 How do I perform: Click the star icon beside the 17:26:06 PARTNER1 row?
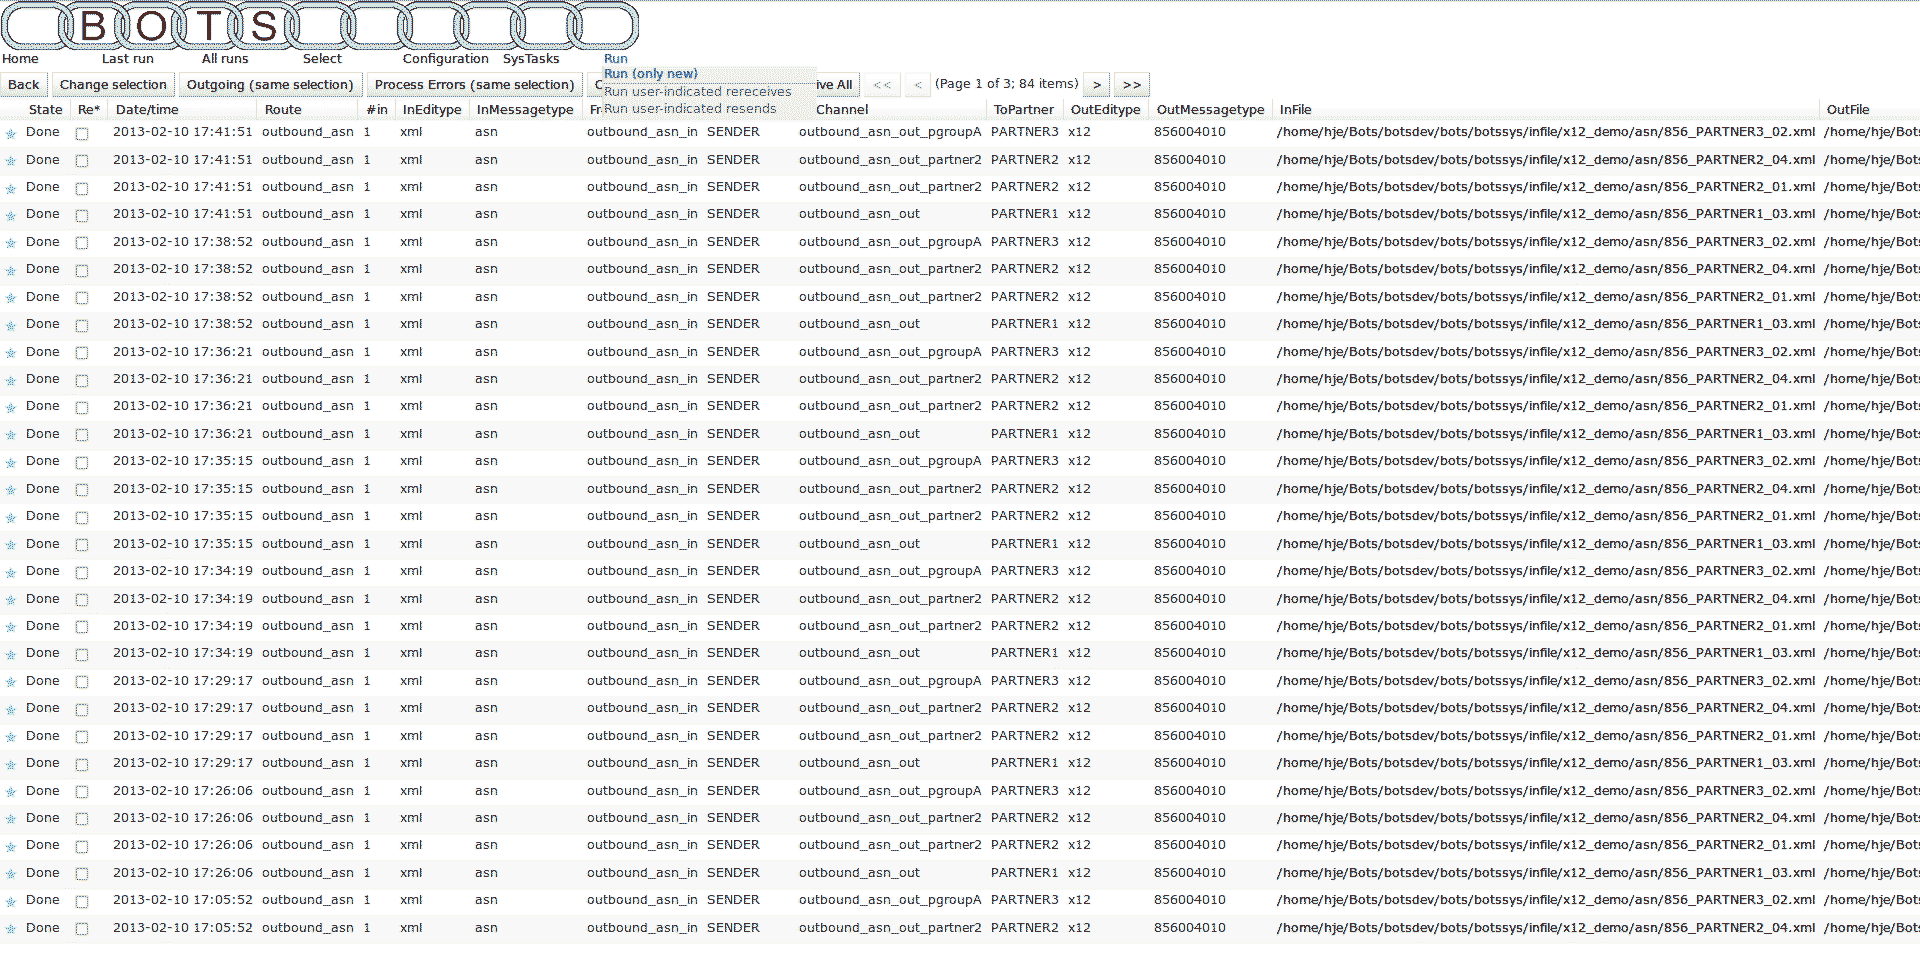(10, 872)
